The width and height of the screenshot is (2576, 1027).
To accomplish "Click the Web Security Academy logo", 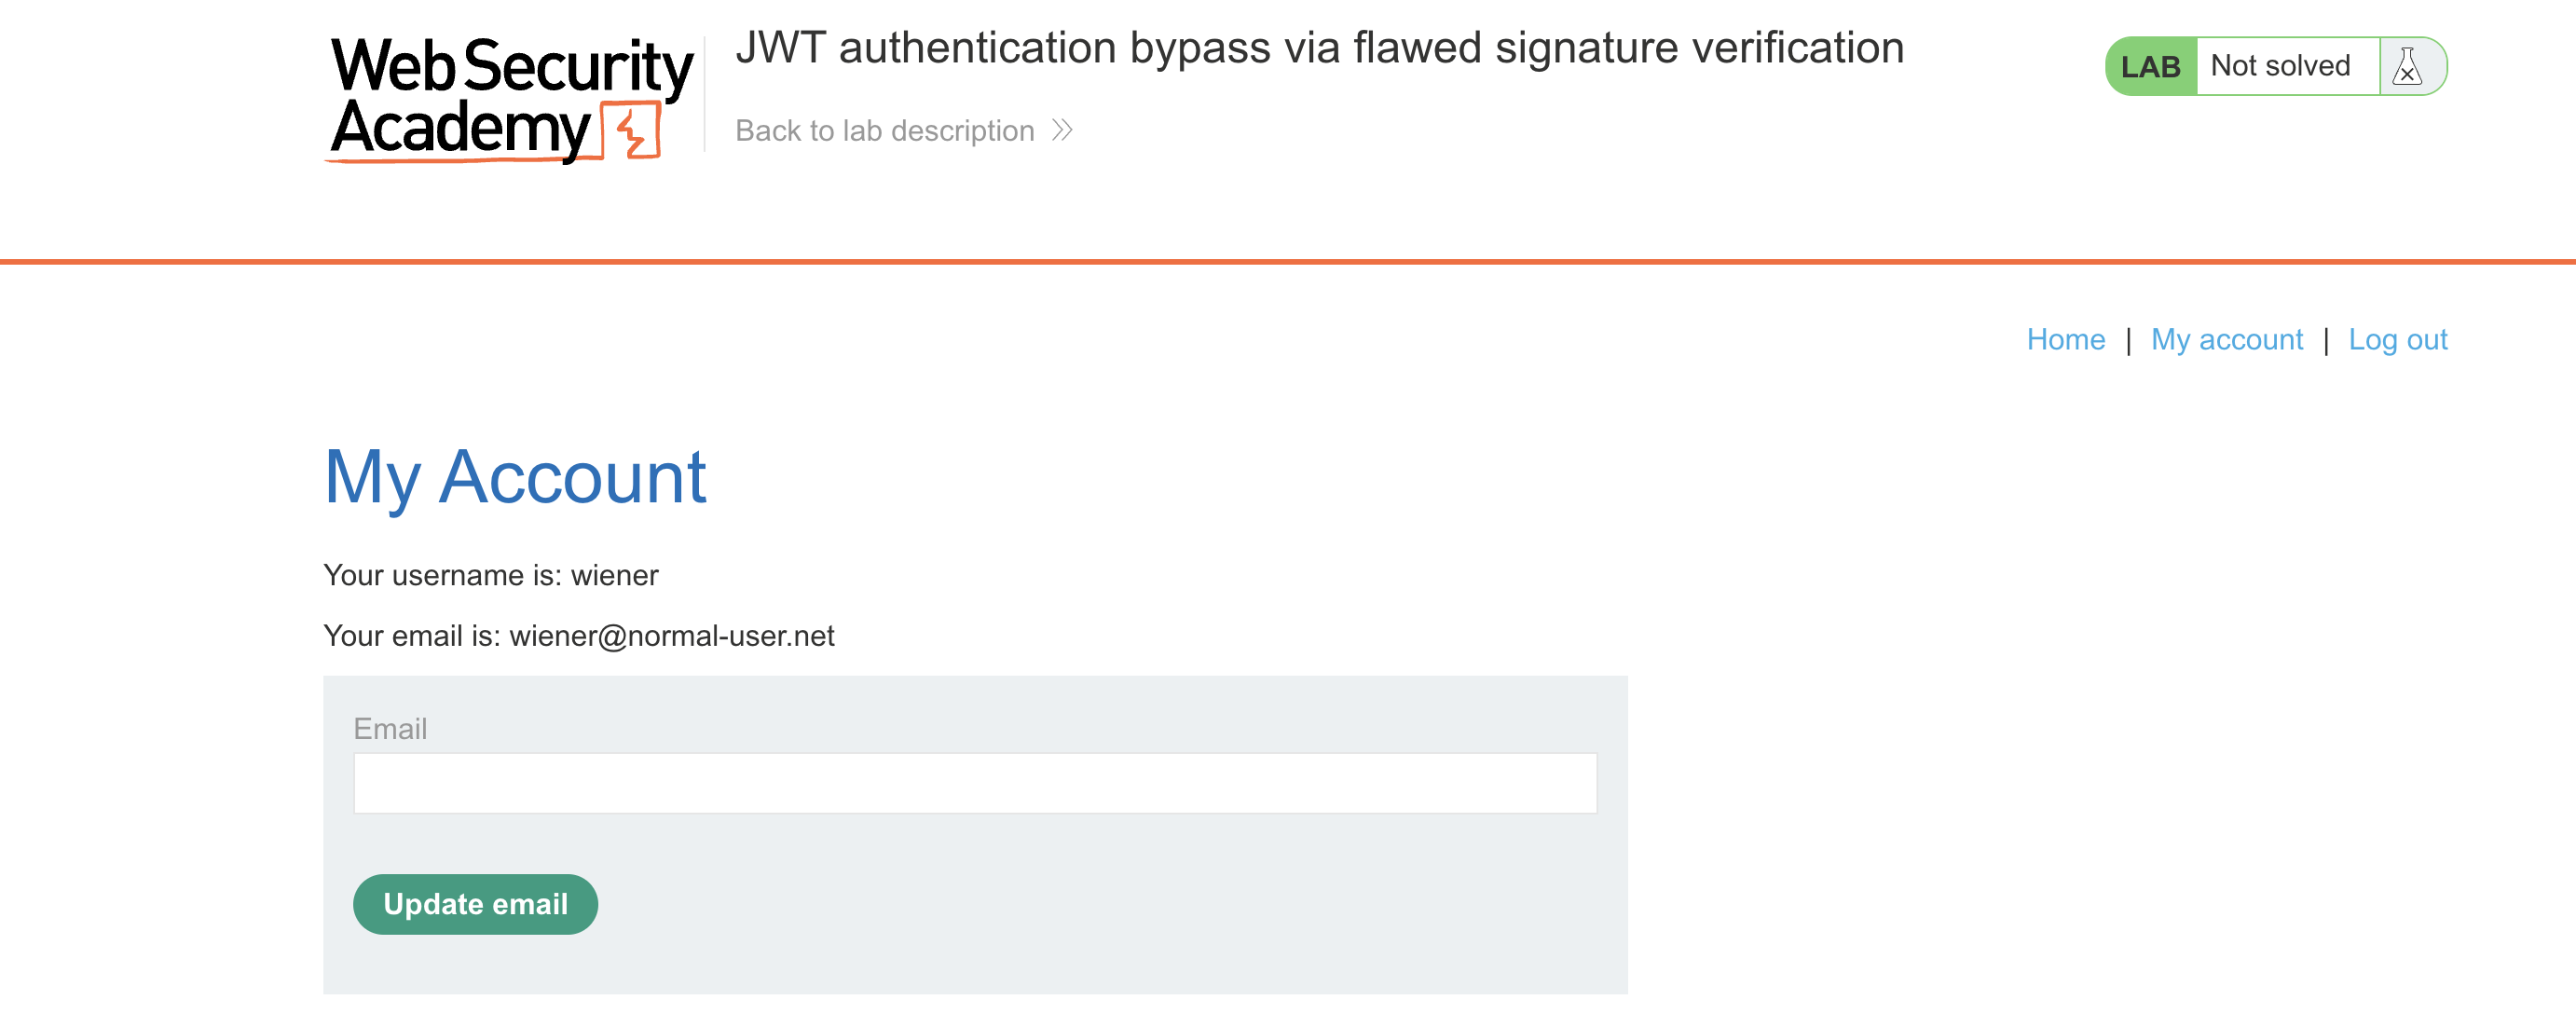I will (x=510, y=97).
